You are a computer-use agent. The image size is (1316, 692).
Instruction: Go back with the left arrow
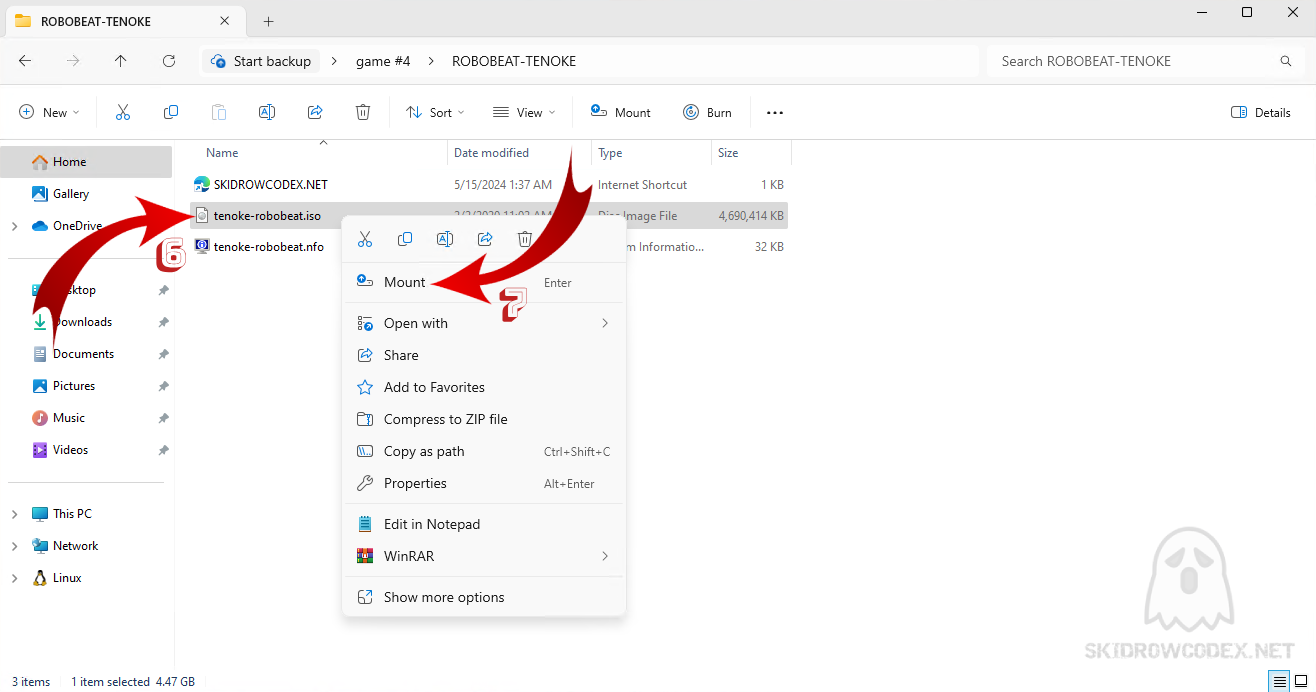(x=25, y=61)
